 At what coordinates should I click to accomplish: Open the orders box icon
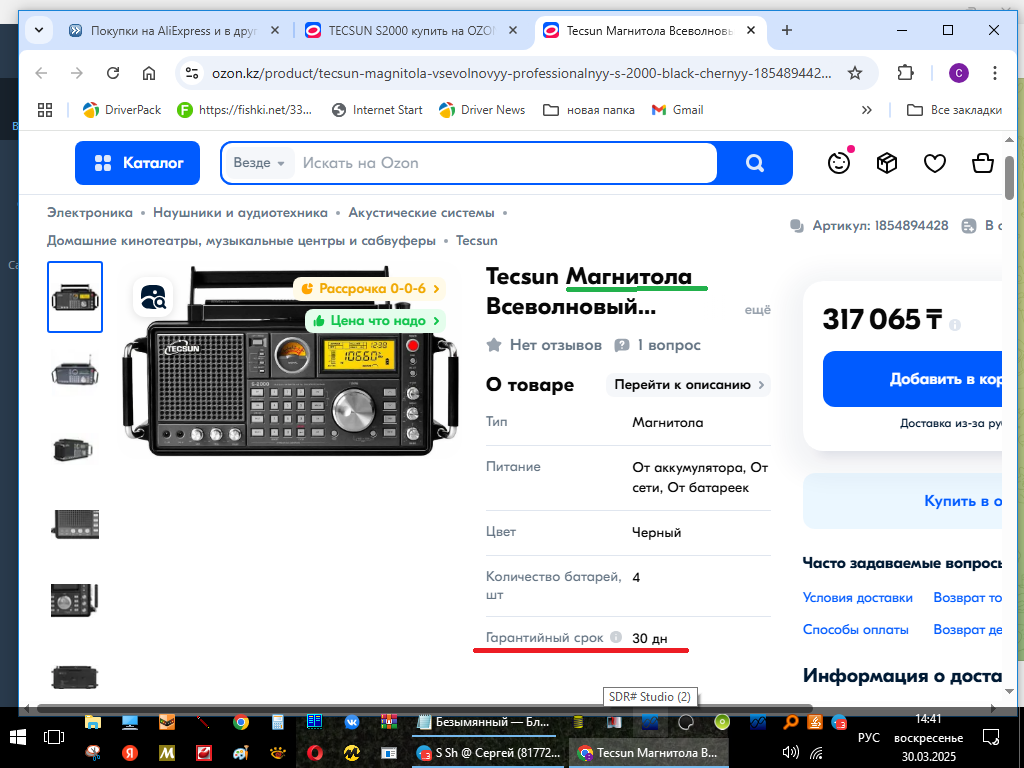coord(887,163)
